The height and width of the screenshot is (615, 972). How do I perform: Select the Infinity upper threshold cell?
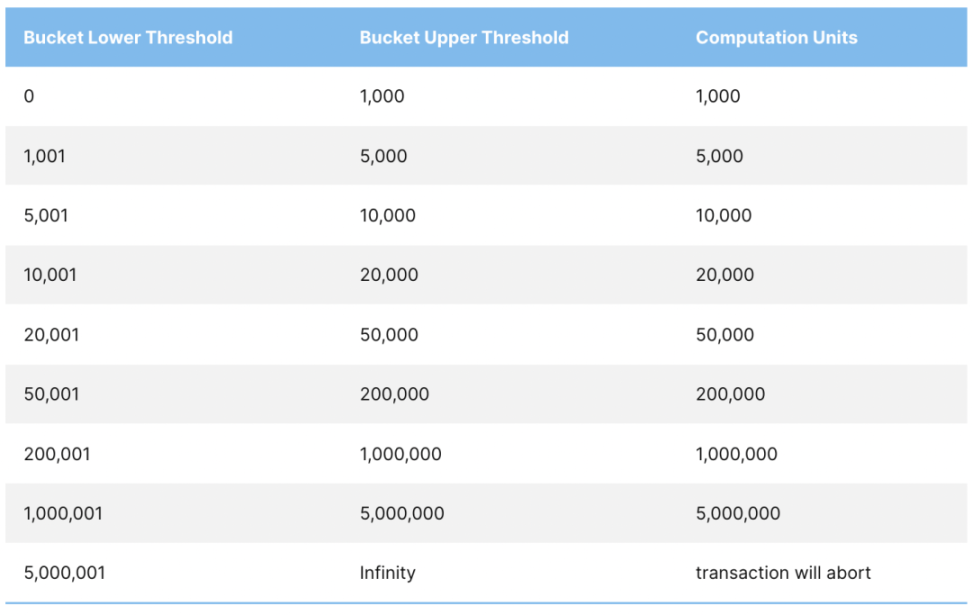[388, 573]
